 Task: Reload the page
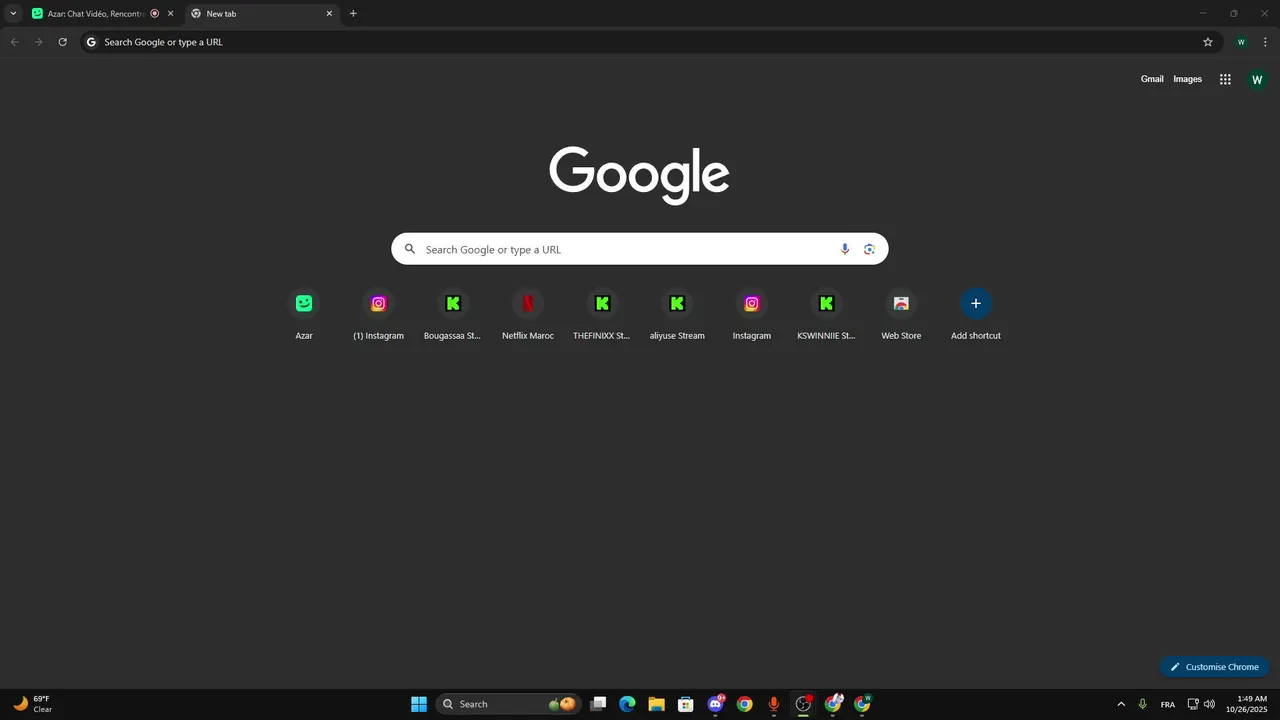point(62,42)
